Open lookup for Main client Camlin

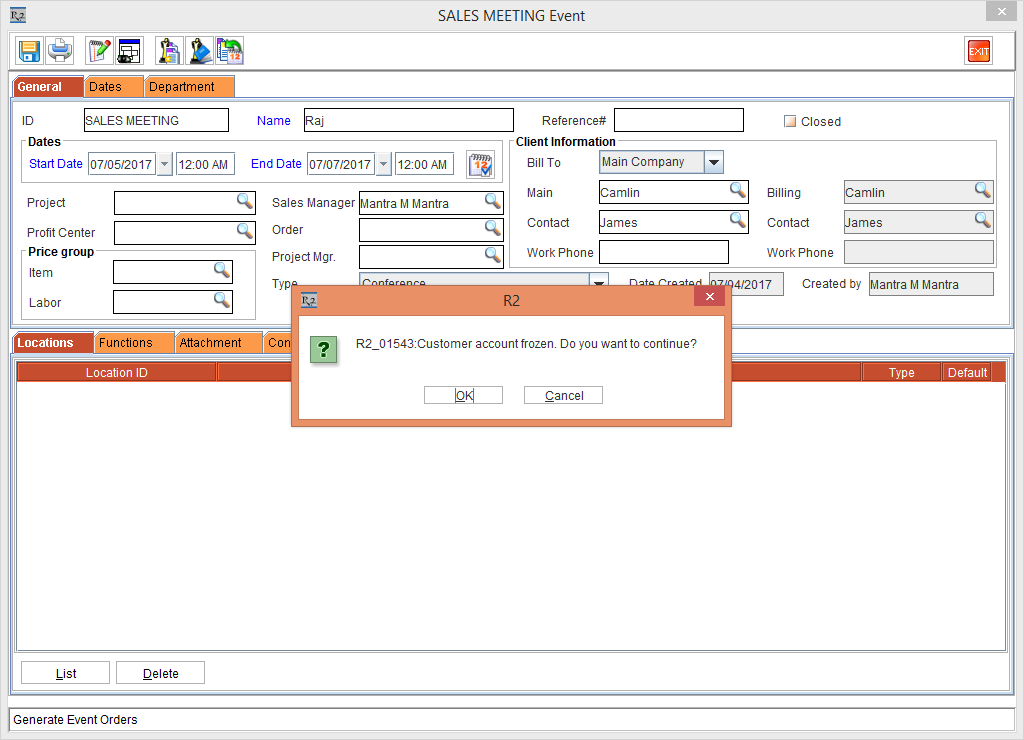click(737, 191)
